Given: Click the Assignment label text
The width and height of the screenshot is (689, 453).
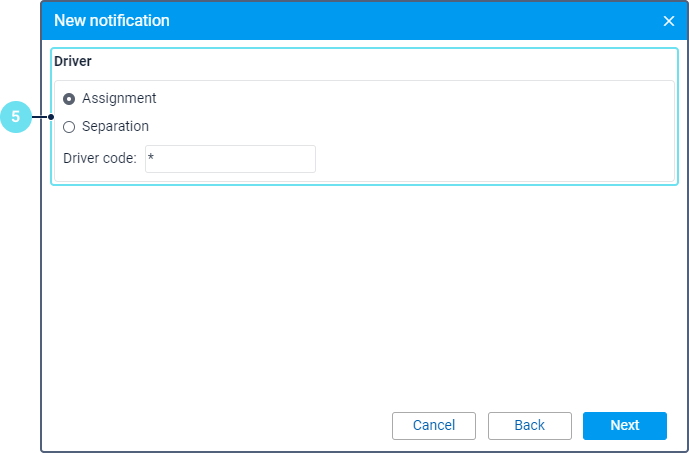Looking at the screenshot, I should point(119,99).
